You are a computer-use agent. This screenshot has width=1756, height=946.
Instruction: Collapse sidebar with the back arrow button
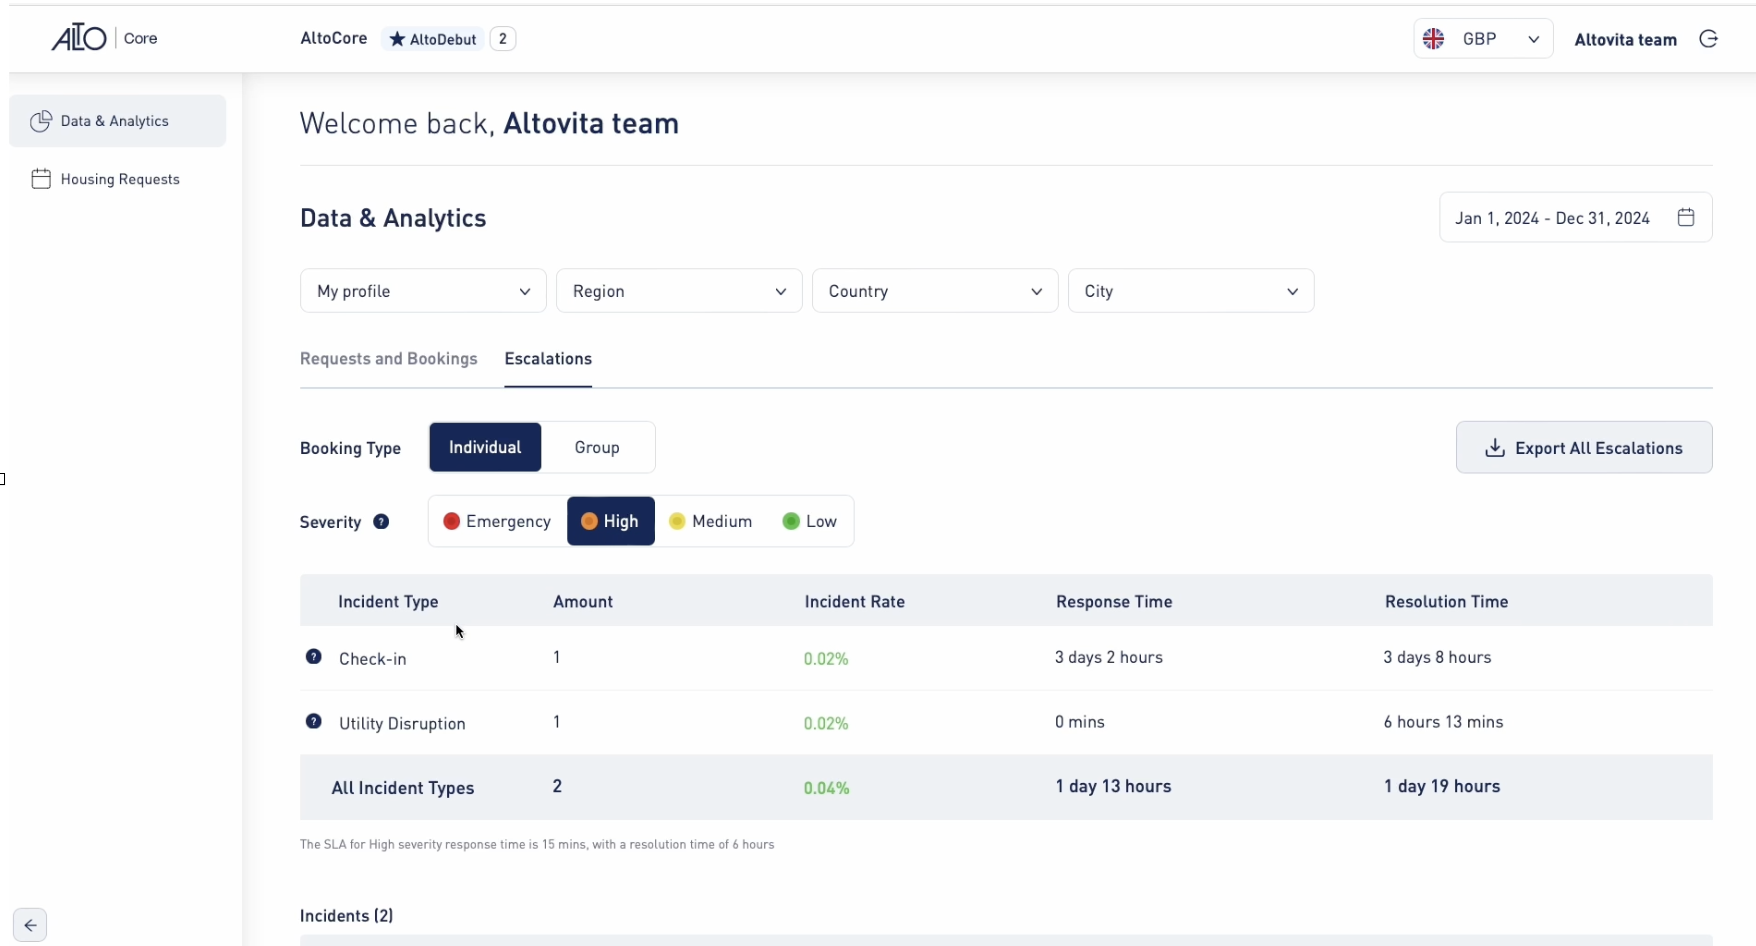(30, 925)
